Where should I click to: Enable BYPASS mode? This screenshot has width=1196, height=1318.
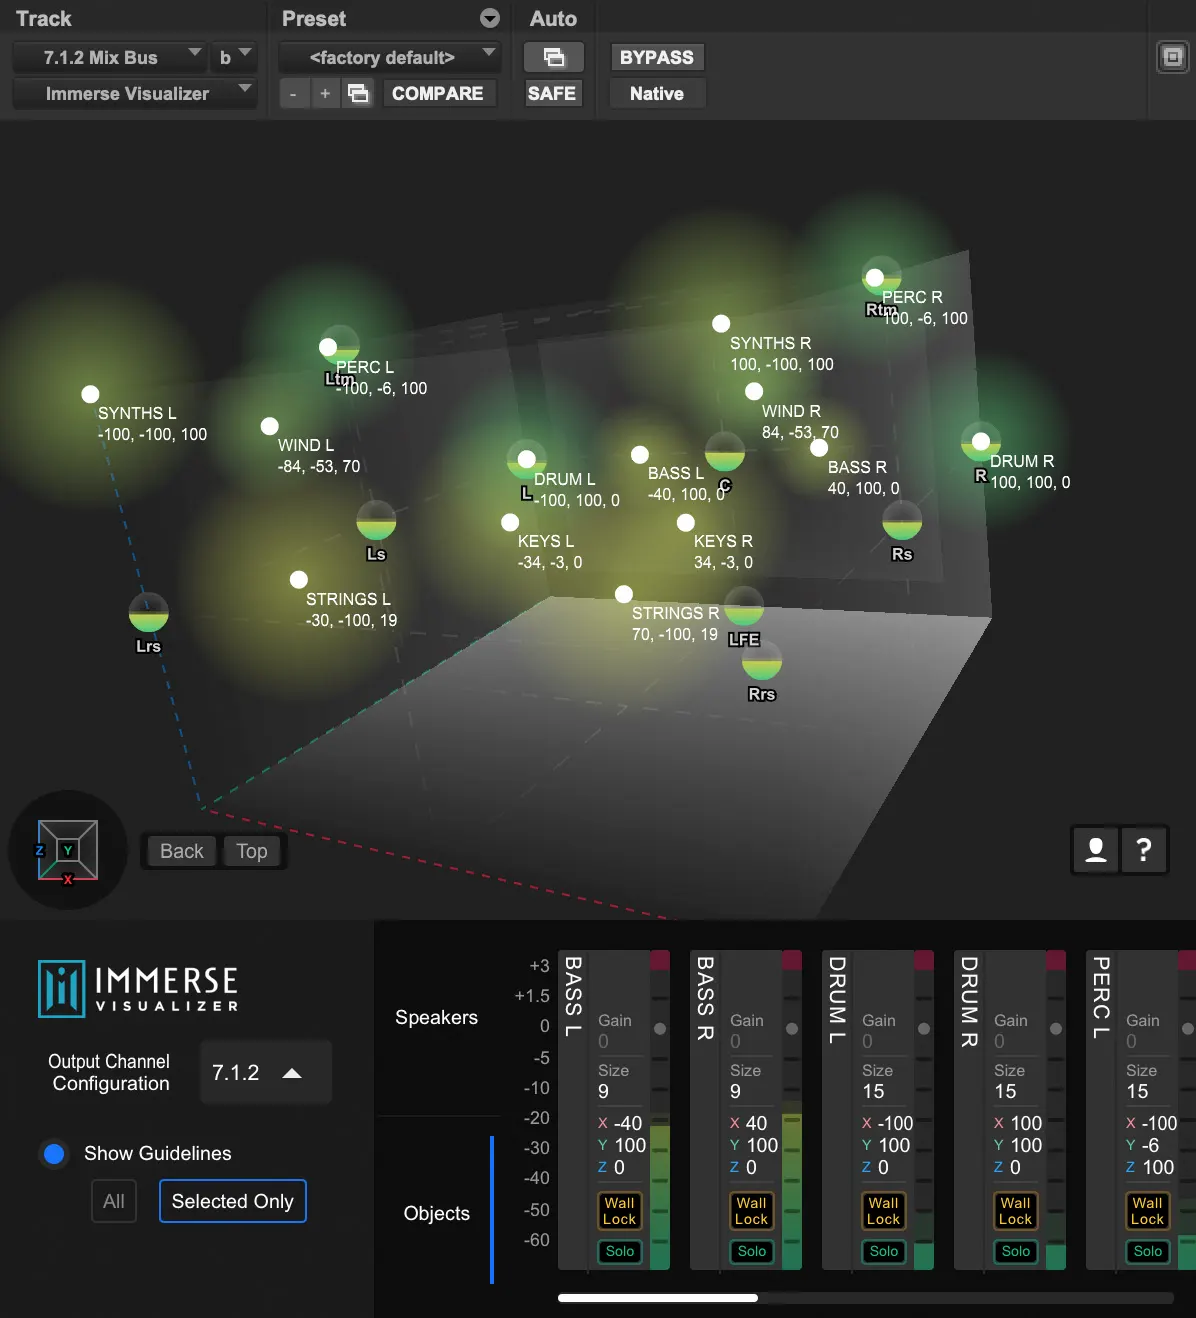tap(656, 57)
